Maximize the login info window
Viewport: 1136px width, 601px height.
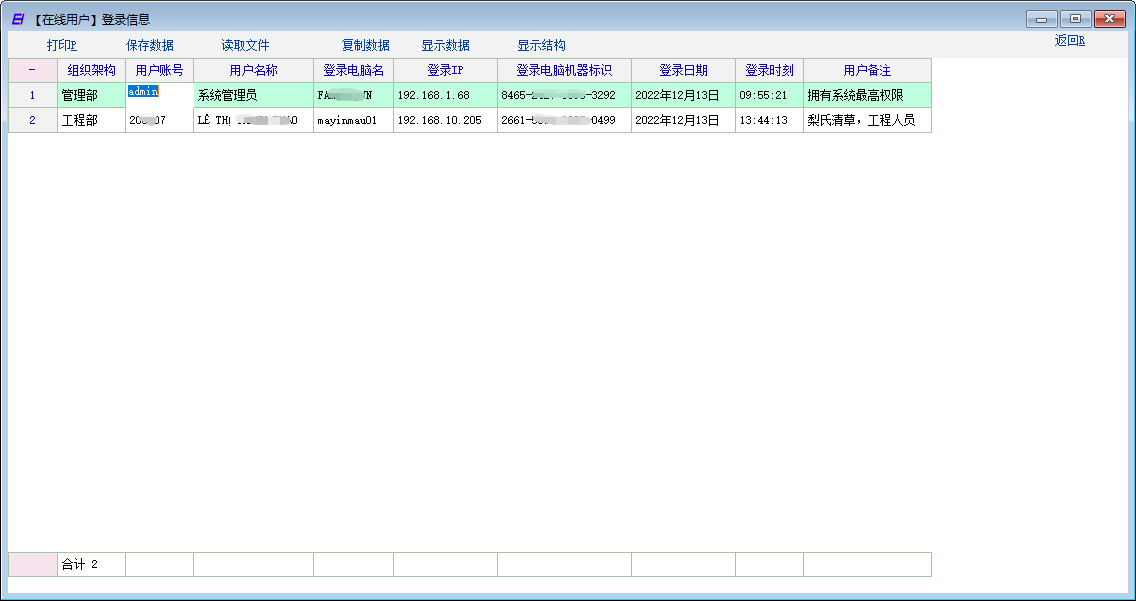1075,19
